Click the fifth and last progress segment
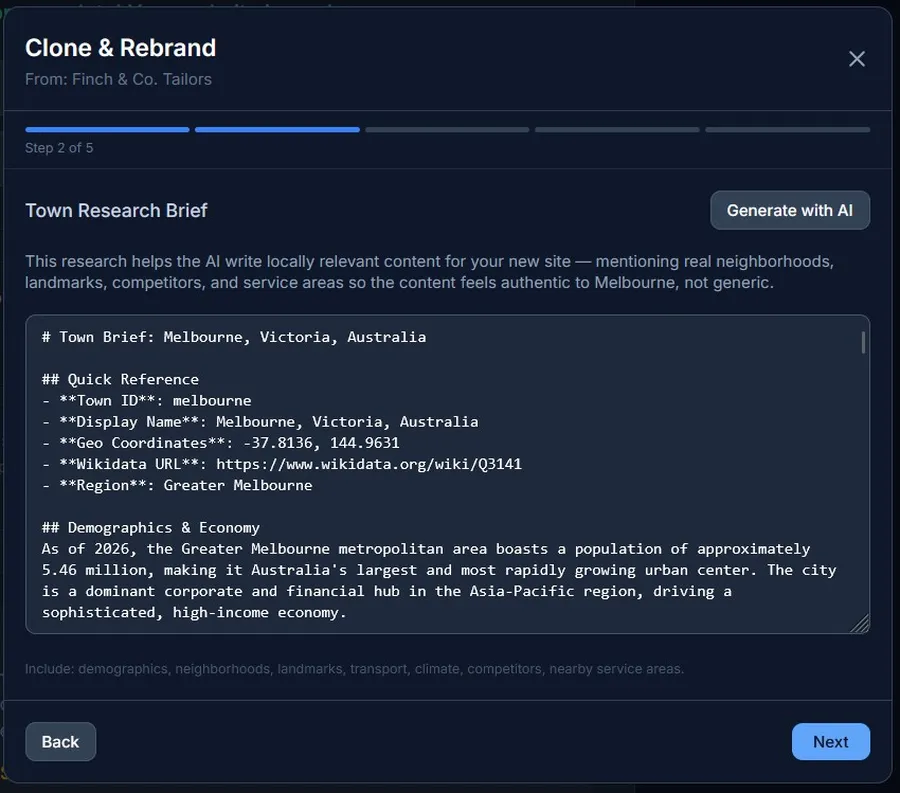 pos(787,129)
